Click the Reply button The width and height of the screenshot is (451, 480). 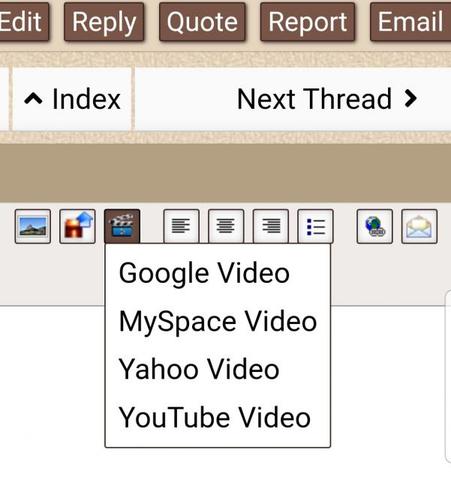pyautogui.click(x=104, y=22)
